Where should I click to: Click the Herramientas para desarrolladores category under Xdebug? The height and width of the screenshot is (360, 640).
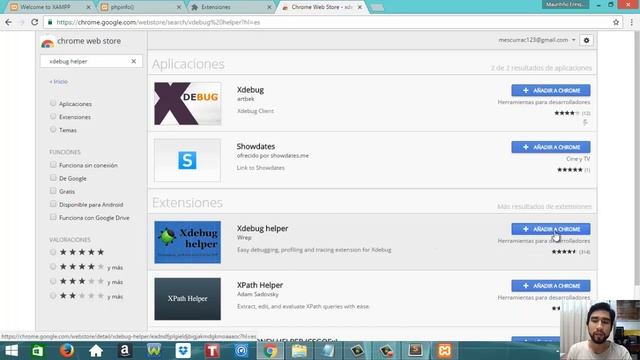click(544, 102)
